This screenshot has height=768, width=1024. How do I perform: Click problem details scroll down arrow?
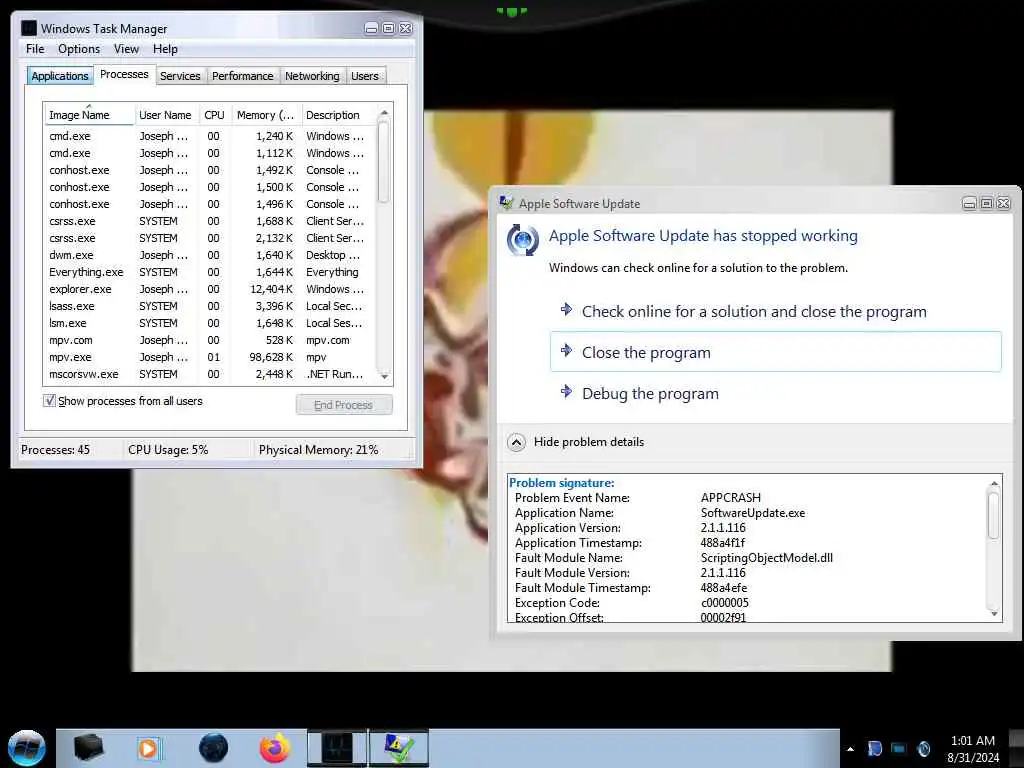(994, 613)
